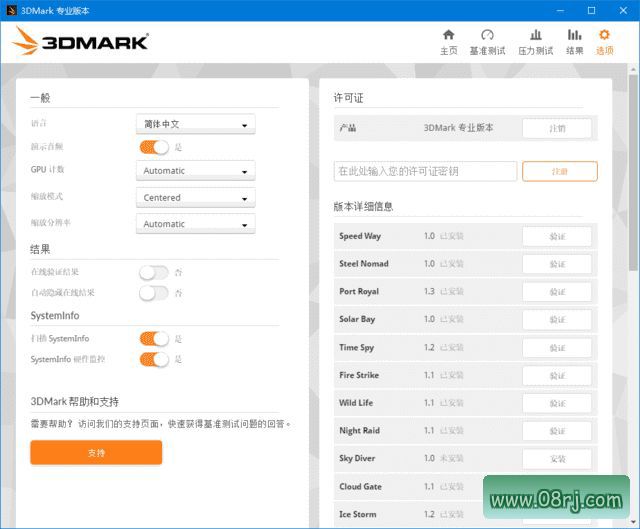Toggle the demo display switch (second row)

point(154,147)
